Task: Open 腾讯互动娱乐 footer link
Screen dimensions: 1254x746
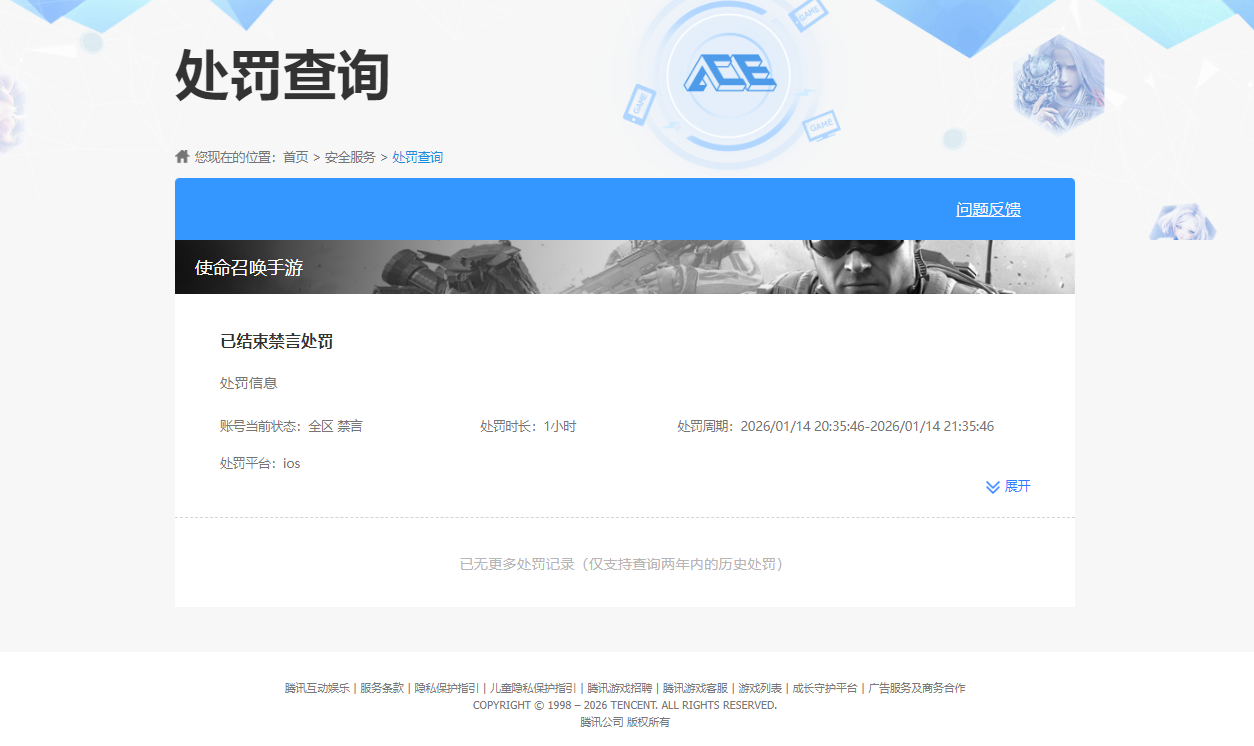Action: pyautogui.click(x=317, y=688)
